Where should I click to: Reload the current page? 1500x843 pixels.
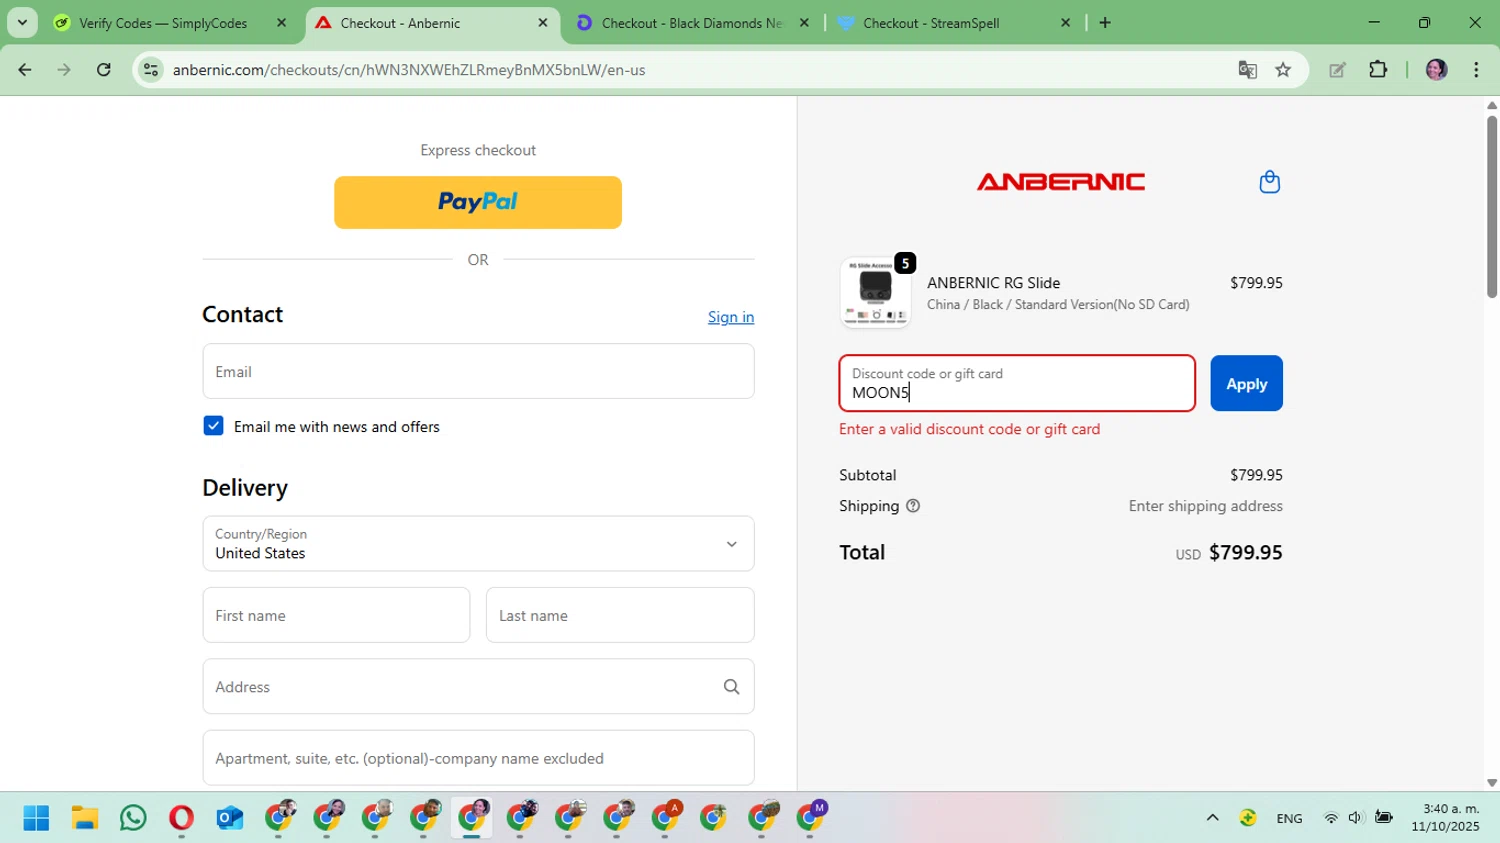[104, 70]
